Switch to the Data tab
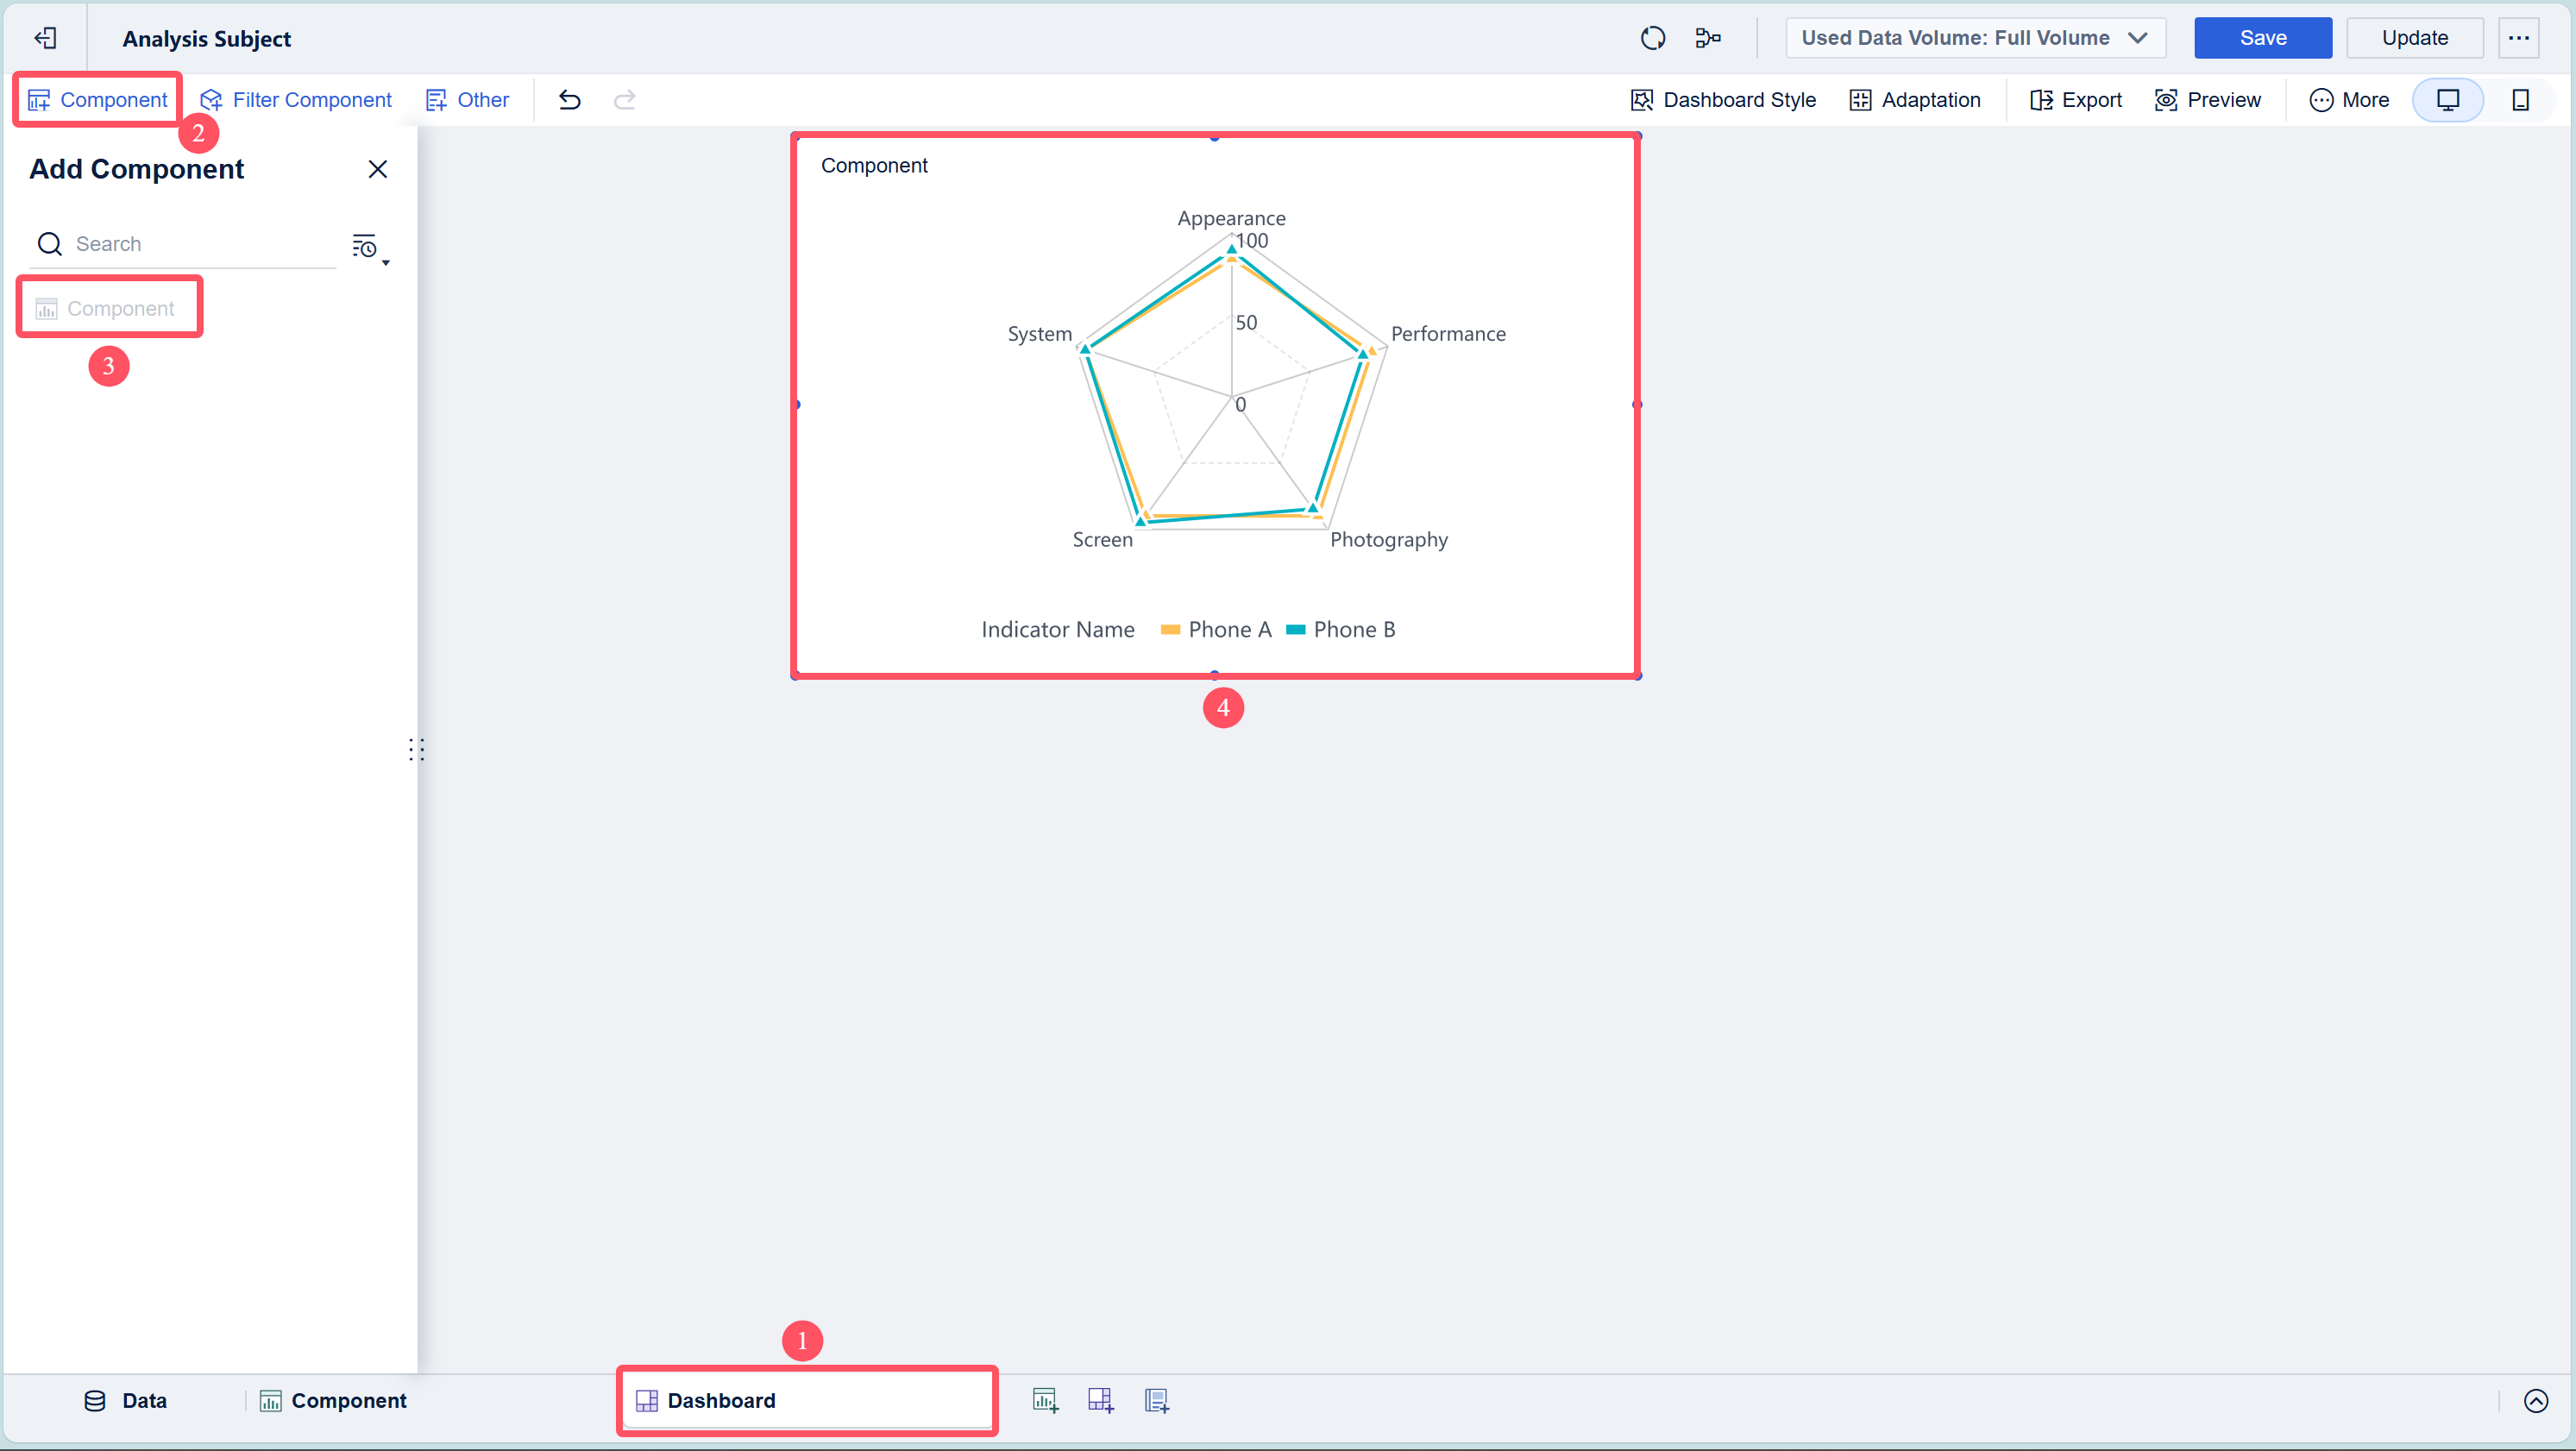This screenshot has width=2576, height=1451. coord(126,1400)
